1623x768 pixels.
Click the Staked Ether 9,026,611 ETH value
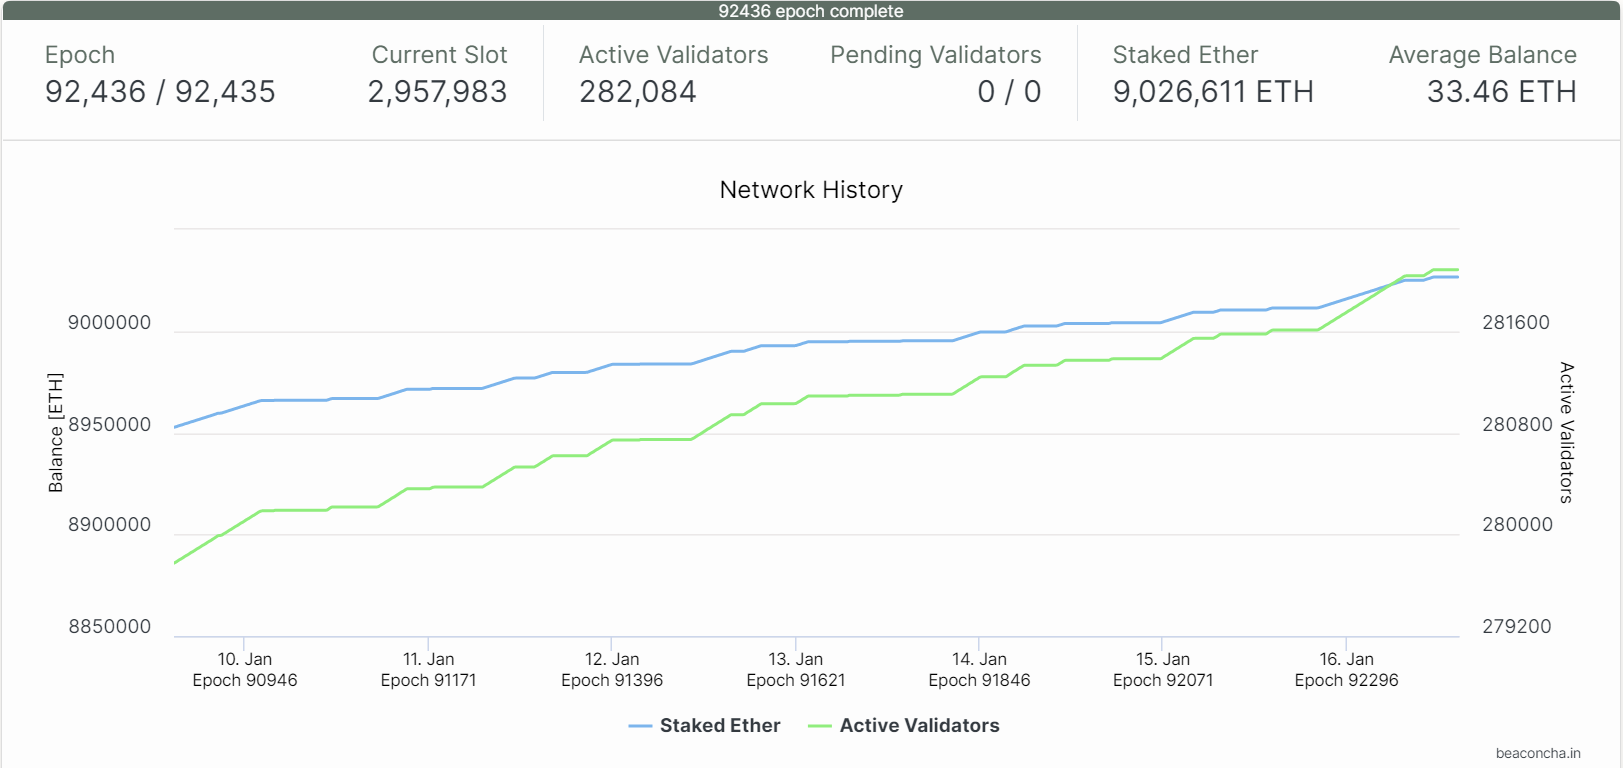point(1212,92)
